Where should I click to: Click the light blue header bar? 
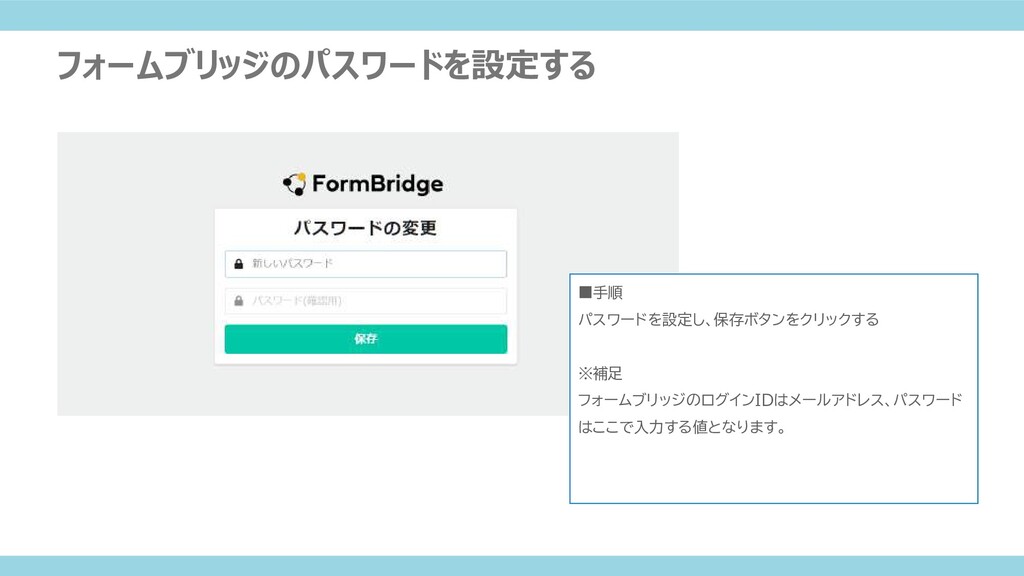[x=512, y=15]
